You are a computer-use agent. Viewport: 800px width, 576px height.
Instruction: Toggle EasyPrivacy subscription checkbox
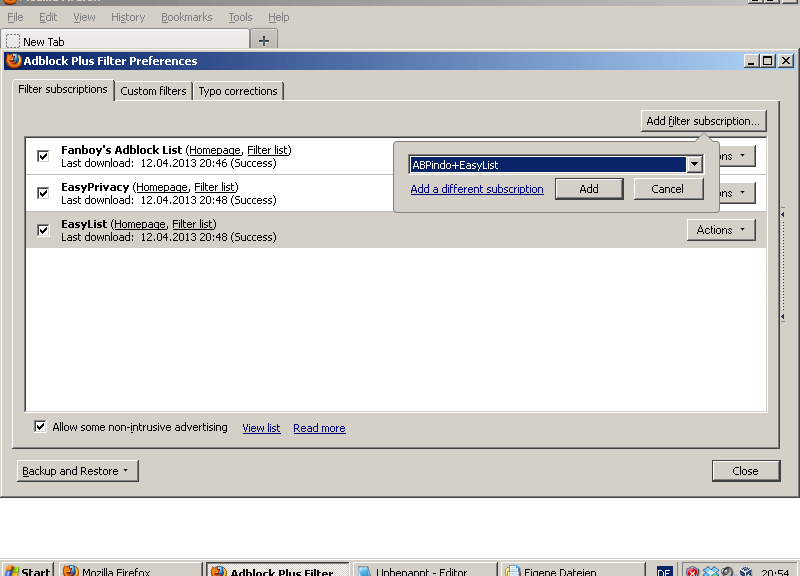click(x=43, y=193)
